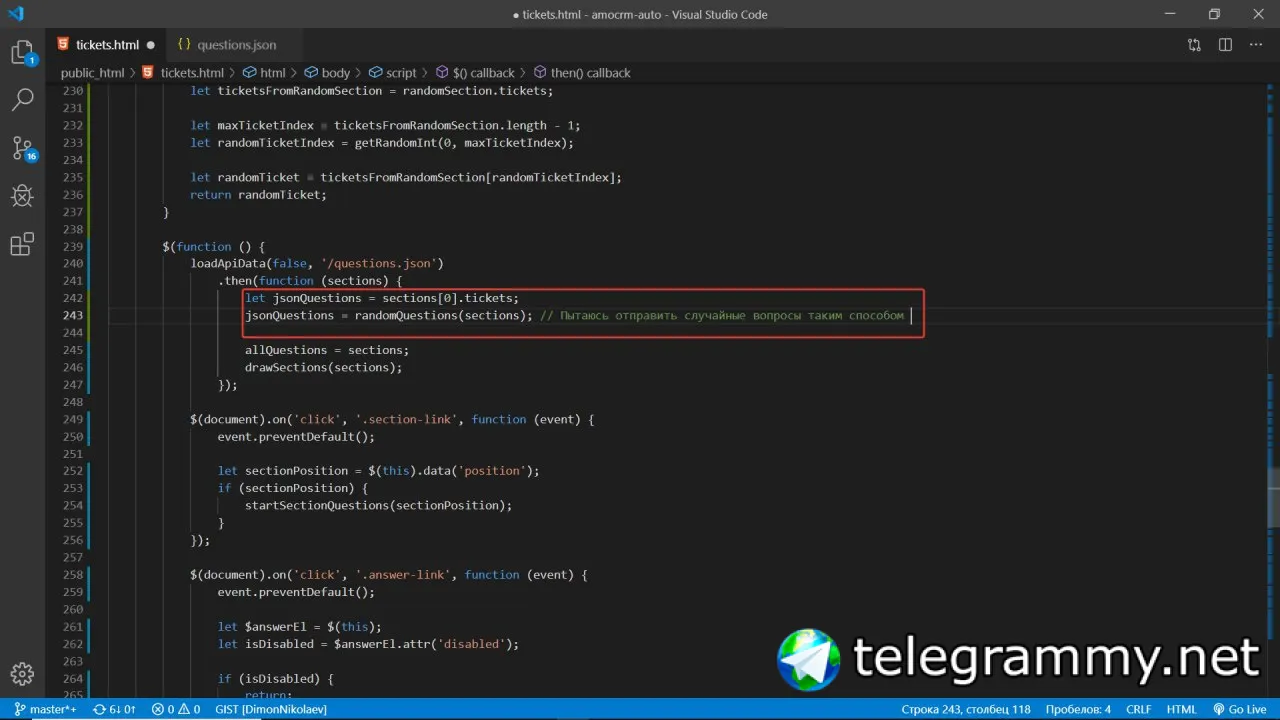Viewport: 1280px width, 720px height.
Task: Change CRLF end of line sequence
Action: [x=1138, y=709]
